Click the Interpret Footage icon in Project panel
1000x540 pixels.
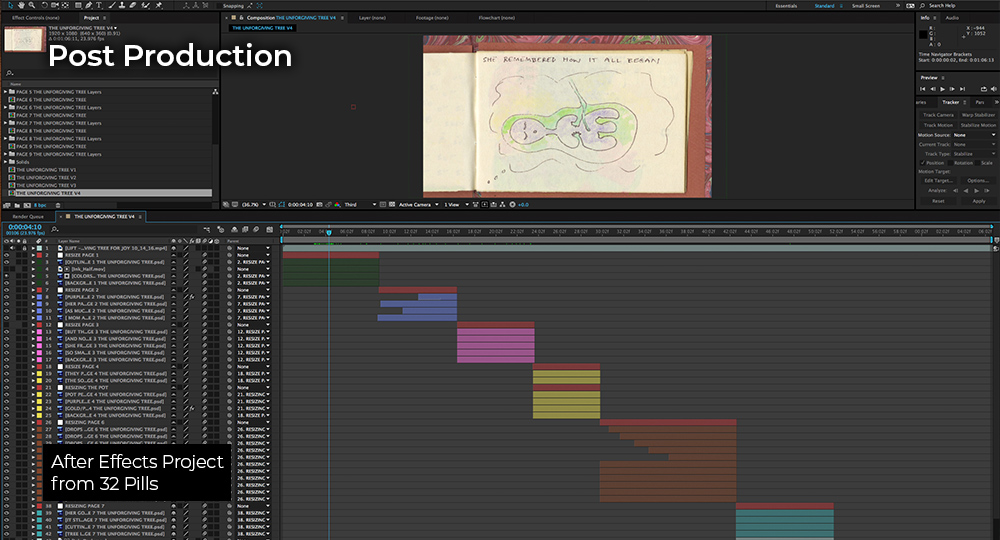point(6,205)
